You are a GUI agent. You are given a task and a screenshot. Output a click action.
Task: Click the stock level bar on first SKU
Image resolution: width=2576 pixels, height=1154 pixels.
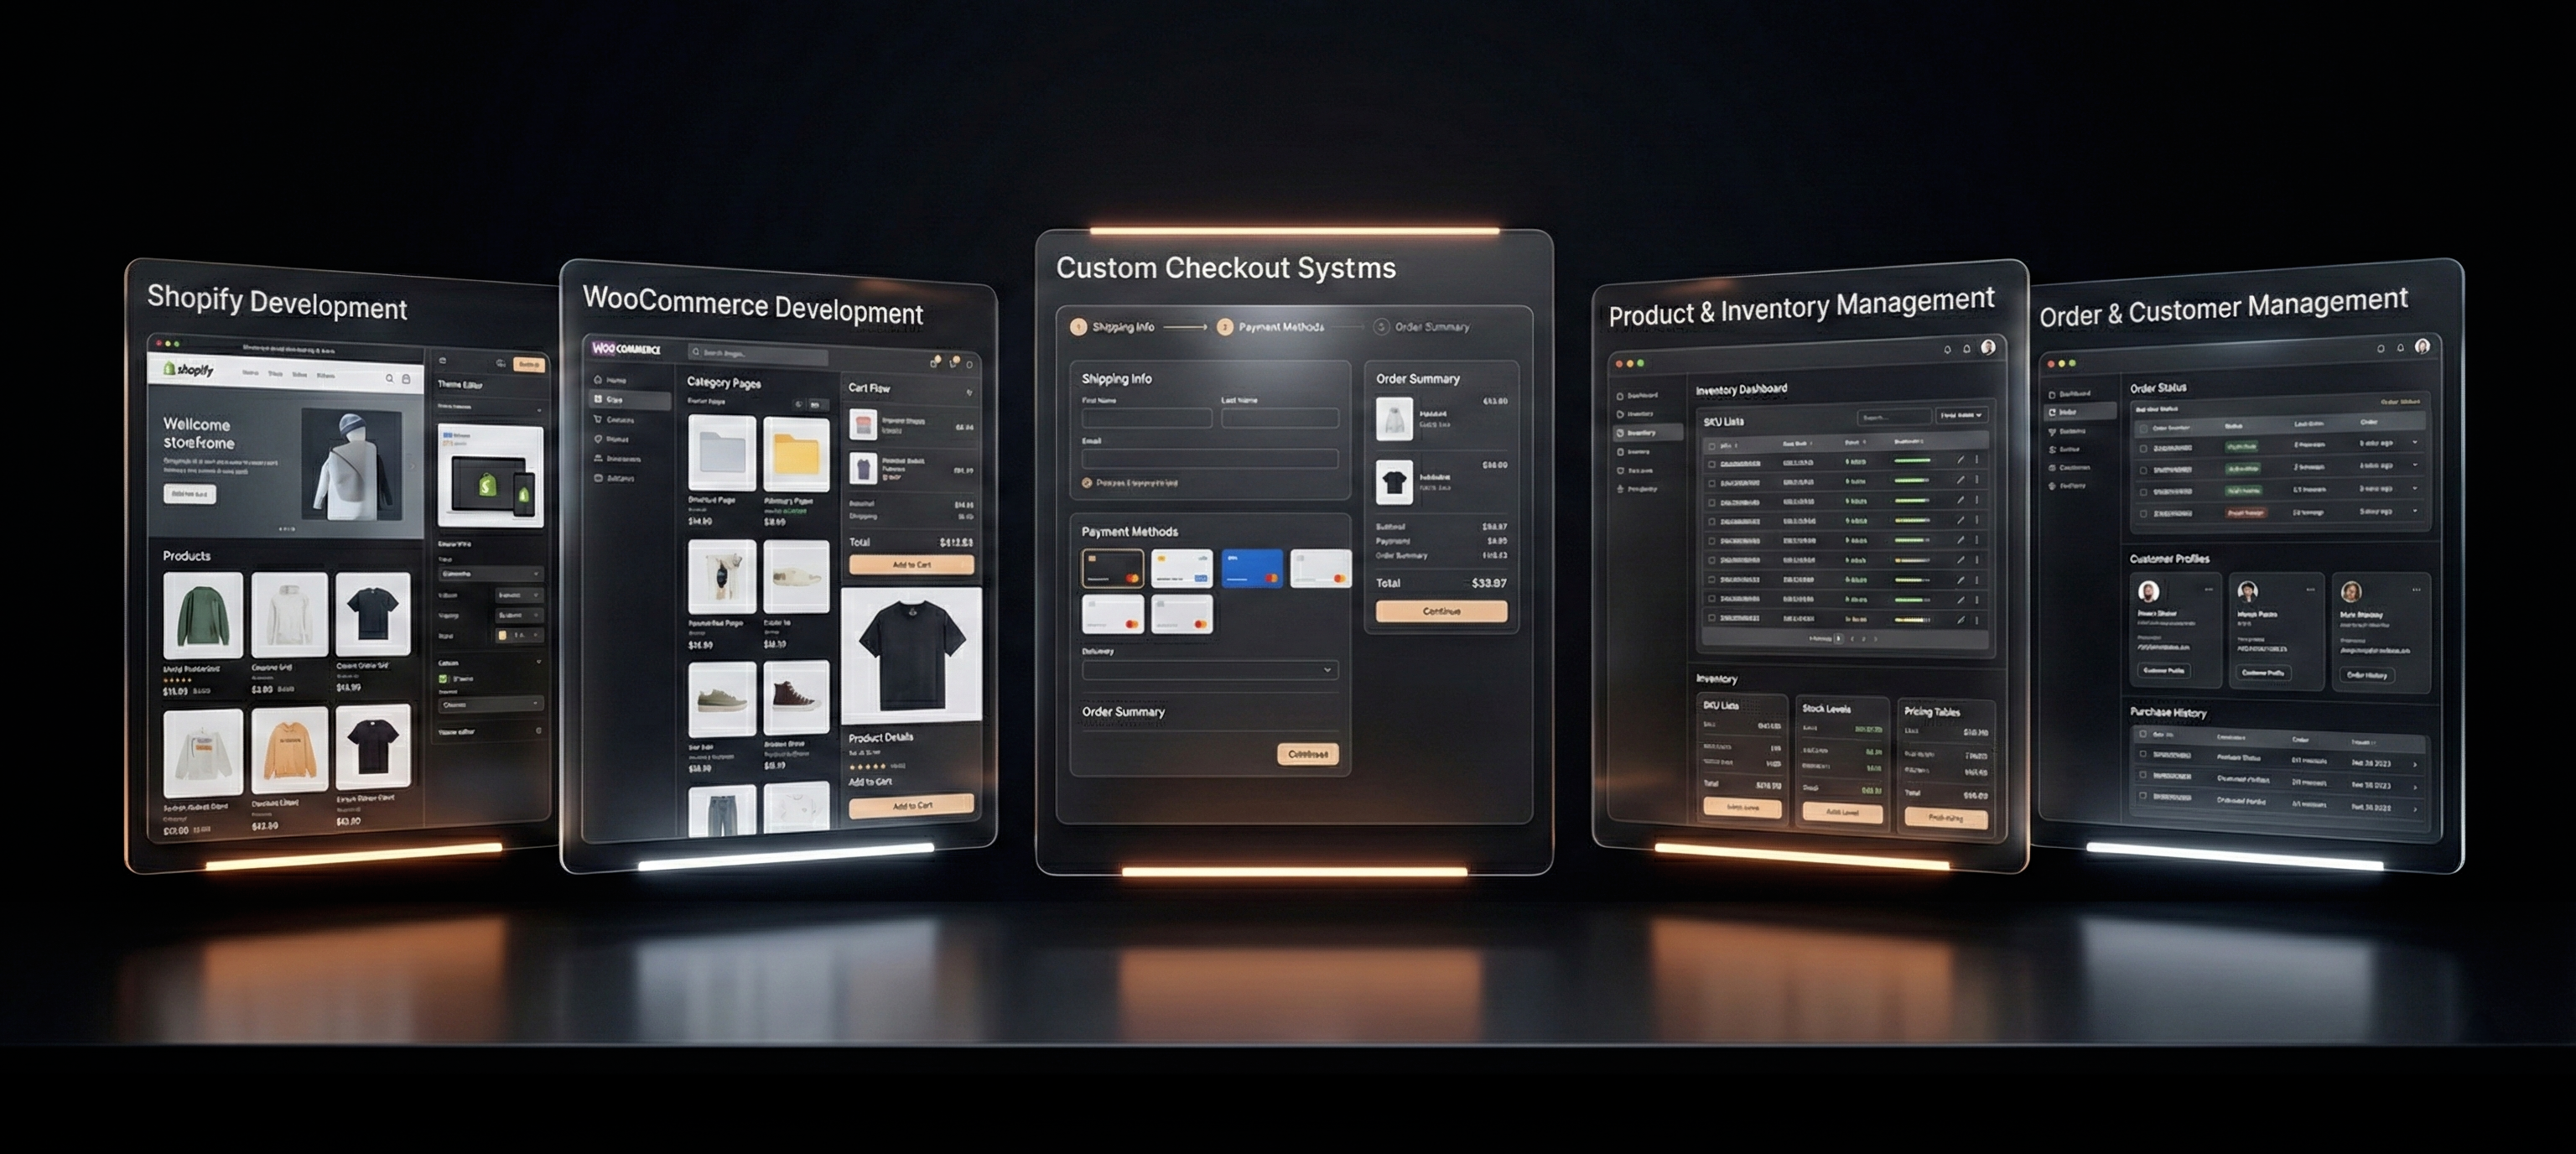[1911, 463]
